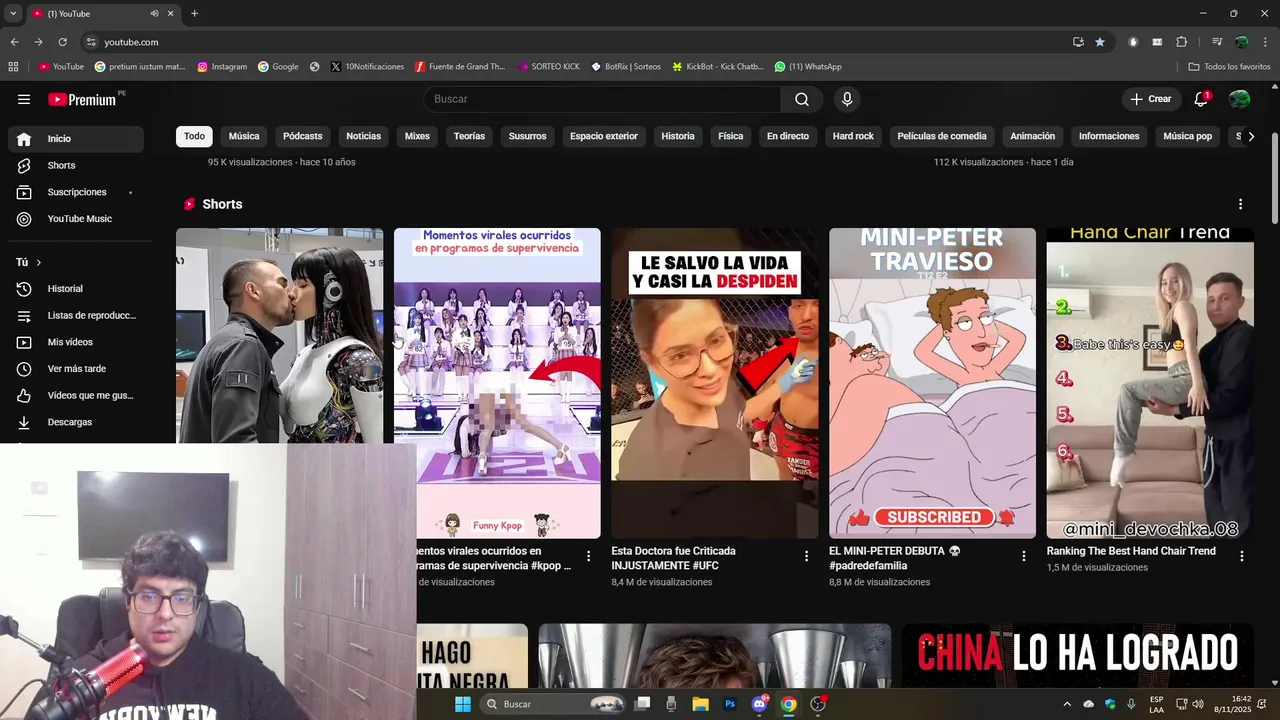Open the Instagram bookmark

[x=222, y=67]
